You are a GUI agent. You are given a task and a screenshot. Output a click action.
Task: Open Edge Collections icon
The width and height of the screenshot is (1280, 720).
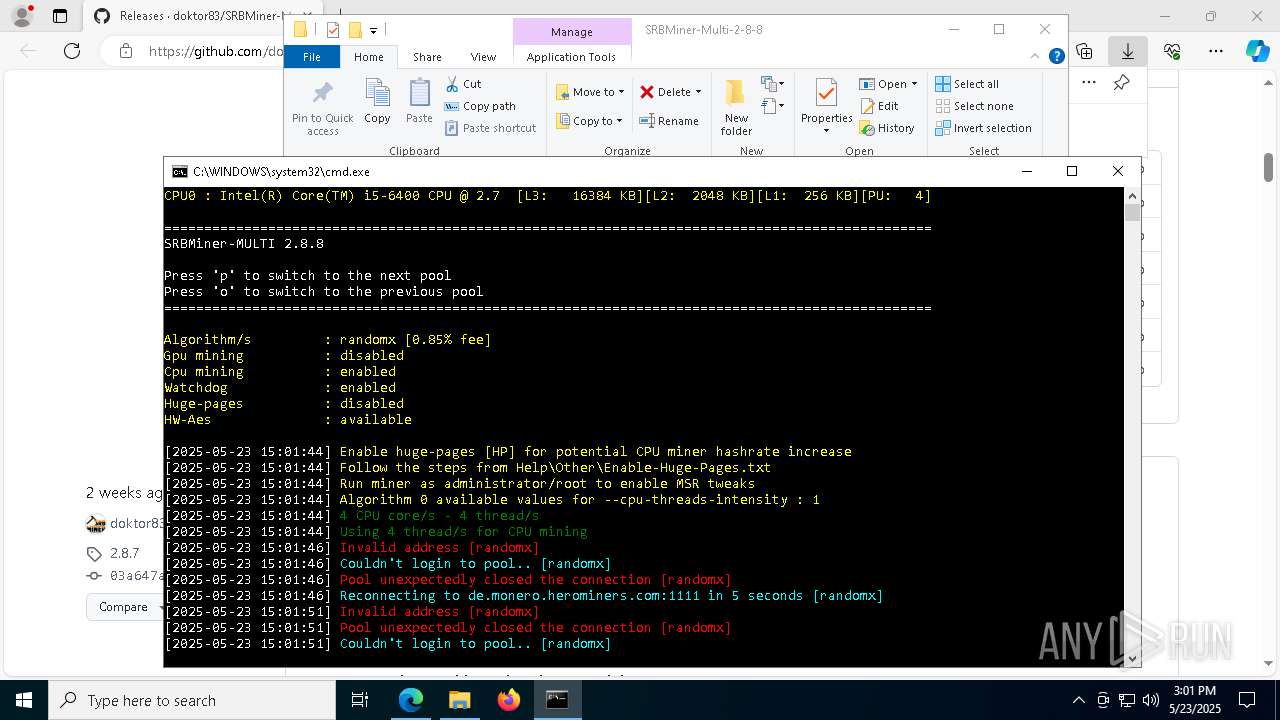1085,51
